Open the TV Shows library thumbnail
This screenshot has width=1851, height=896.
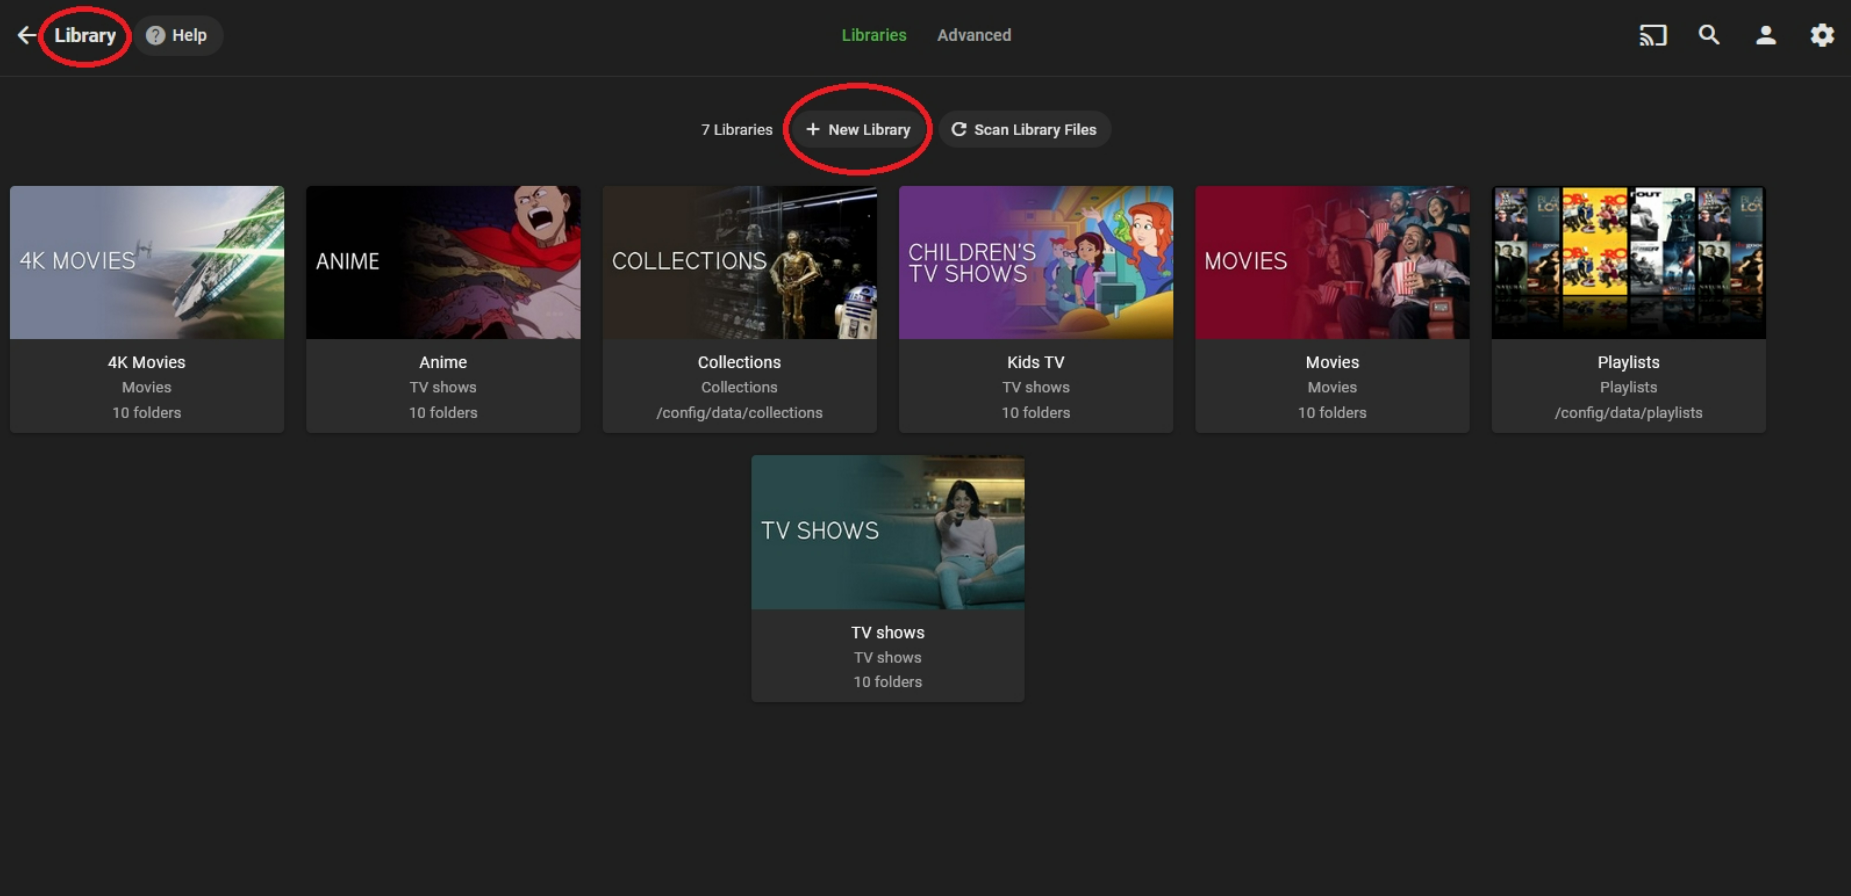[x=887, y=532]
